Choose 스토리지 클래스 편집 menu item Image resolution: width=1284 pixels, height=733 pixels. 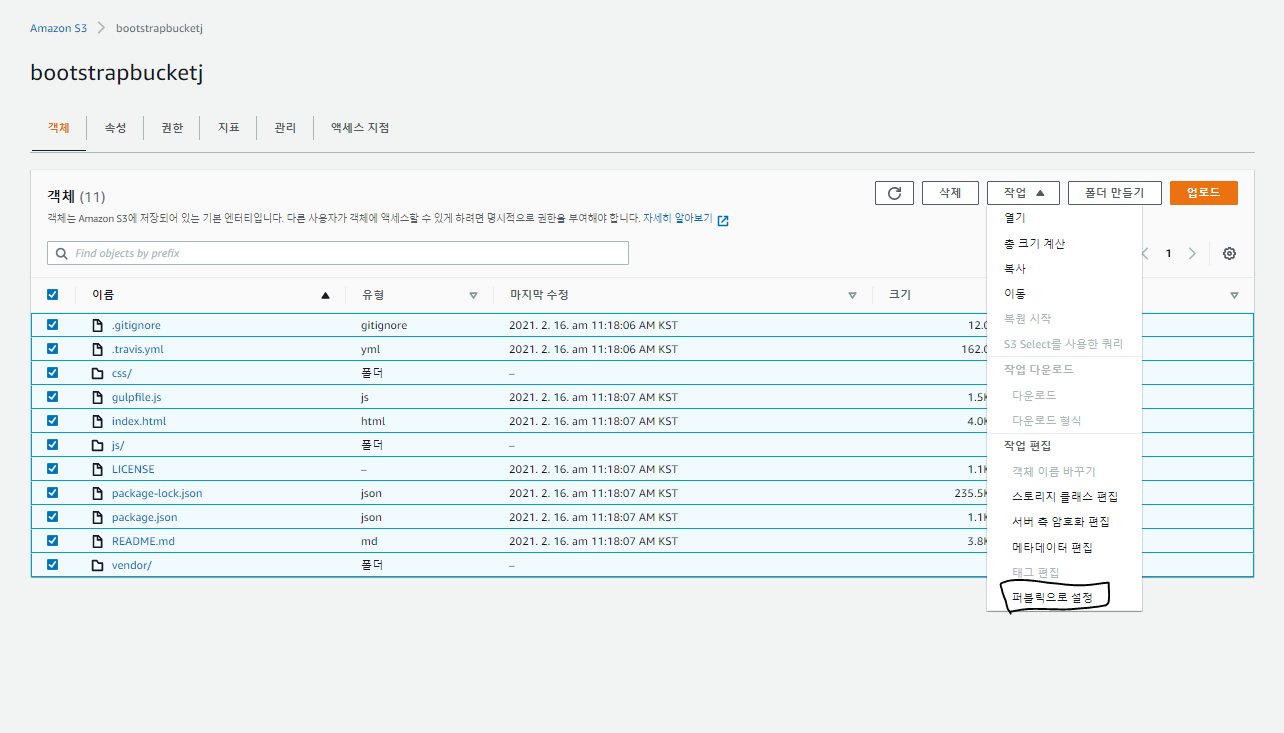click(x=1064, y=497)
